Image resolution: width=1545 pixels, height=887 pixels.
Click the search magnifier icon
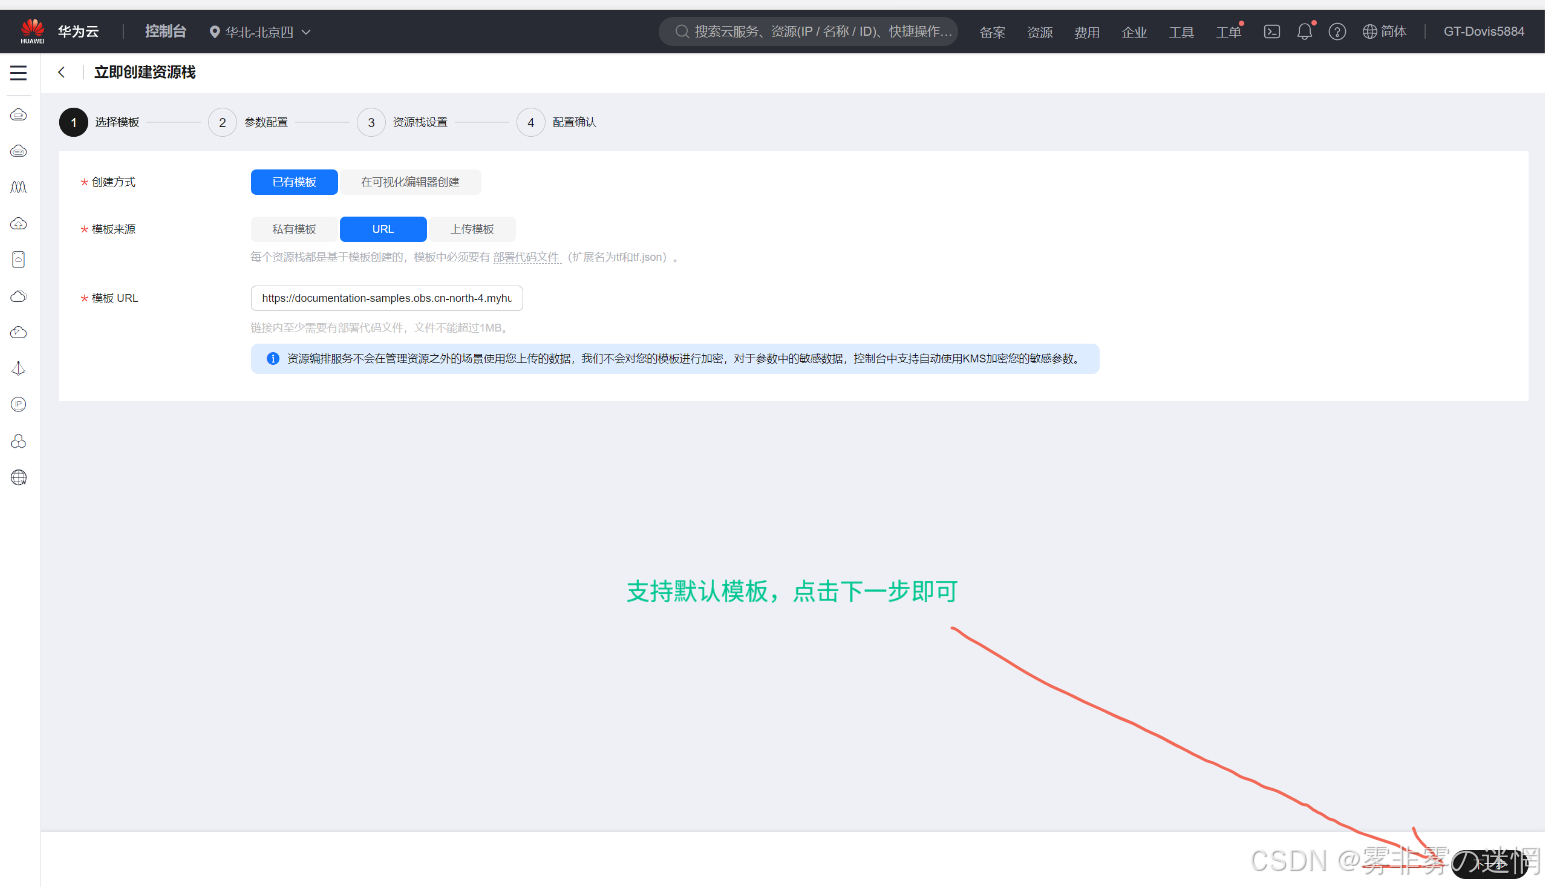pyautogui.click(x=682, y=32)
